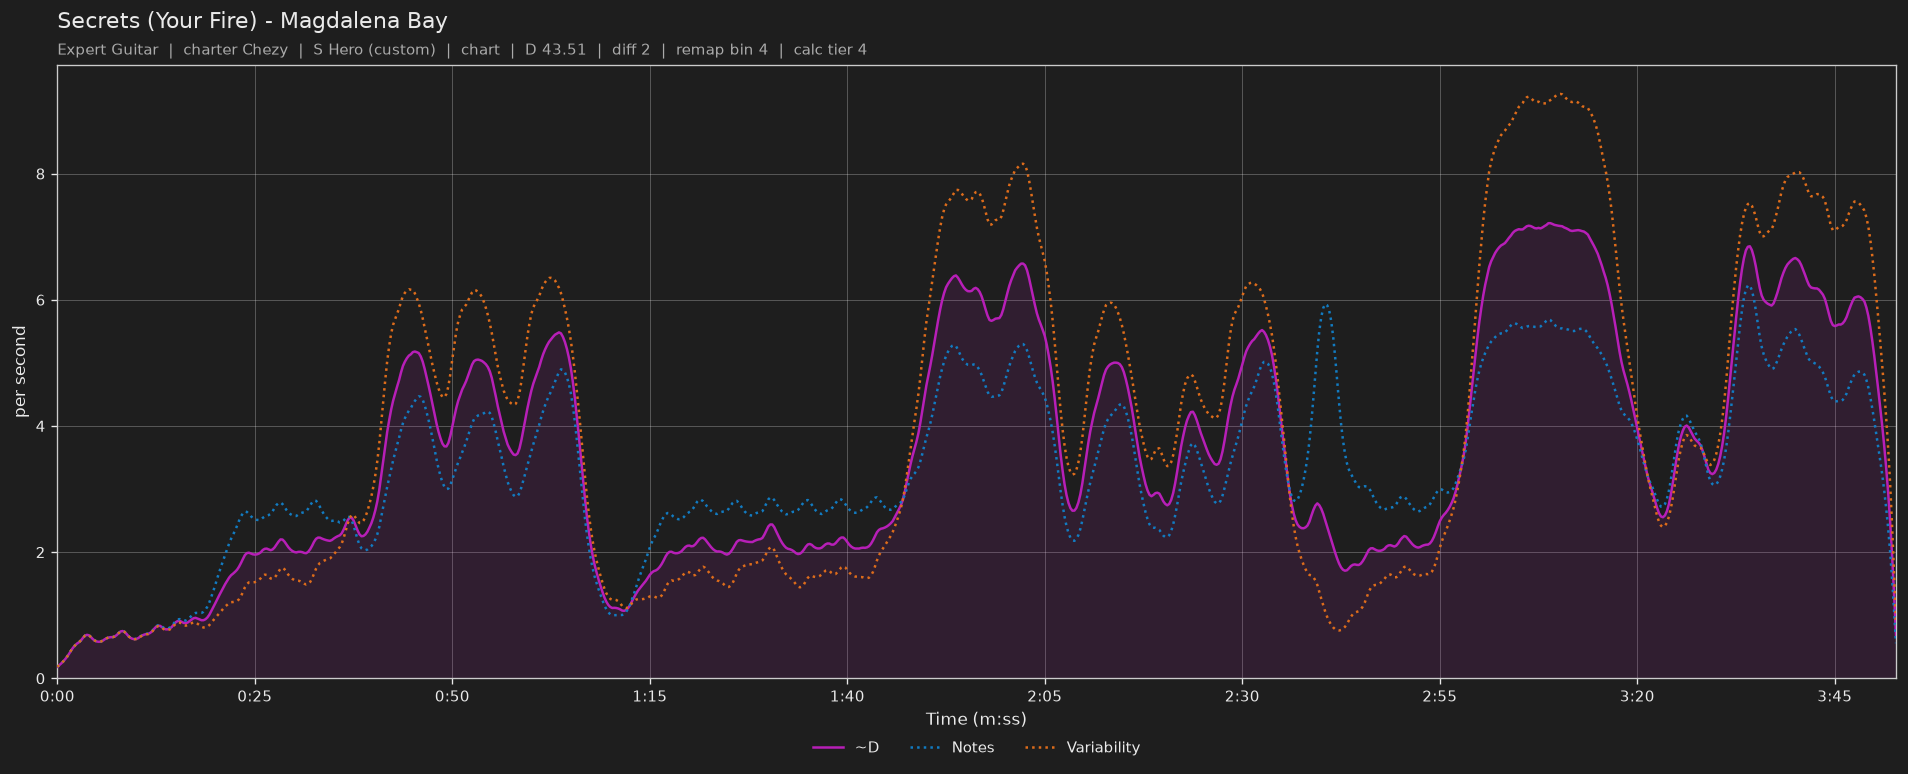Screen dimensions: 1908x774
Task: Click the 3:45 time axis tick
Action: point(1835,696)
